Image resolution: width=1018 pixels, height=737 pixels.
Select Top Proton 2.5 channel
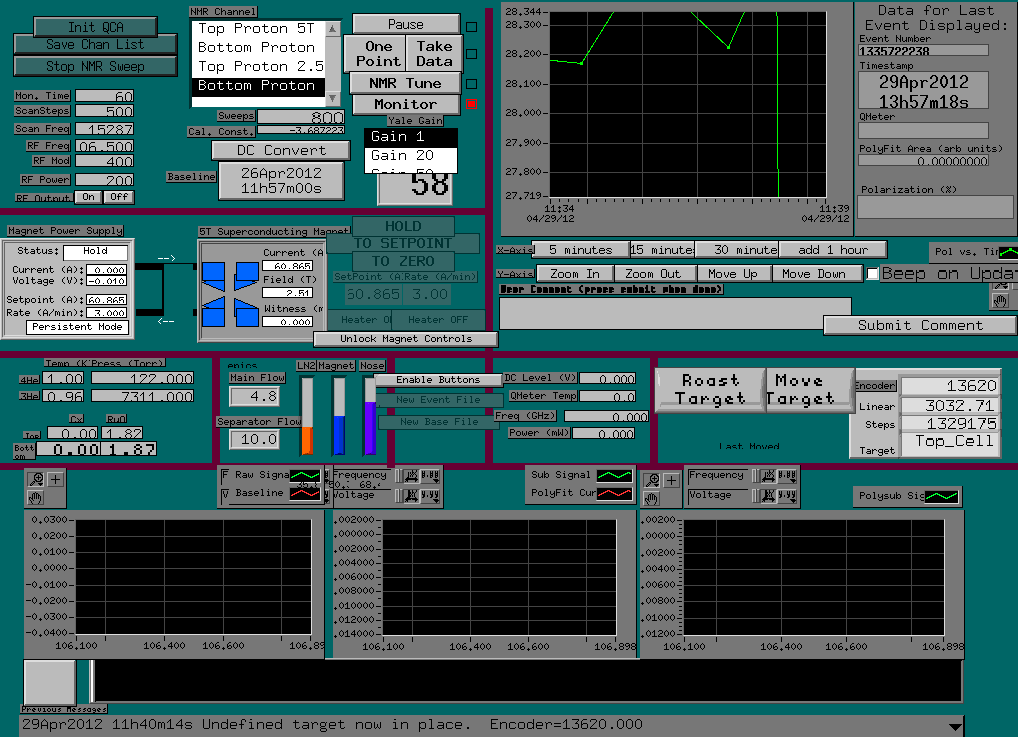coord(258,66)
